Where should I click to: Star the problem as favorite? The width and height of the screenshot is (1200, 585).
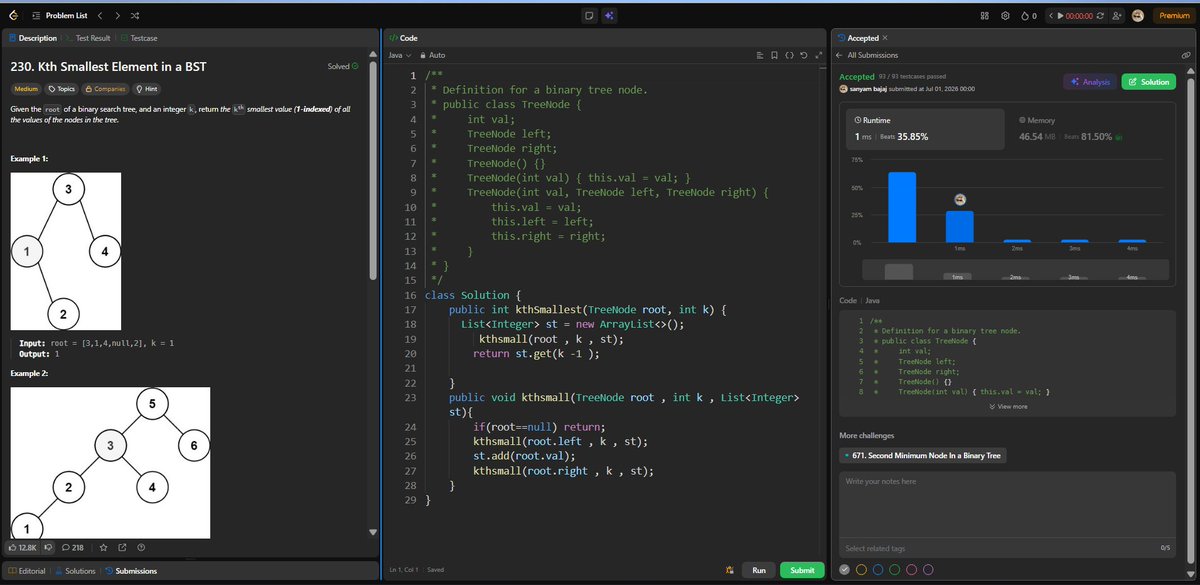coord(103,547)
